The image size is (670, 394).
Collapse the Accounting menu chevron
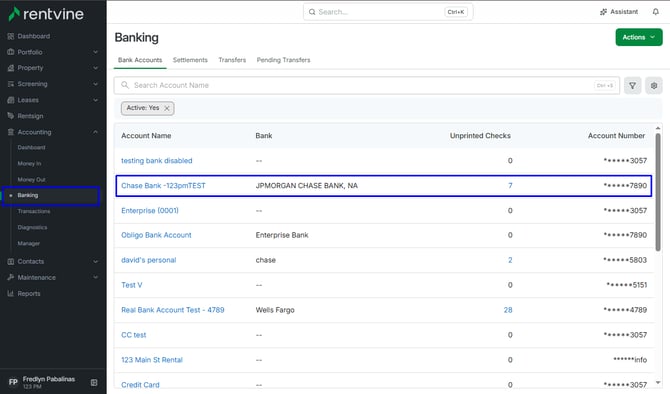point(95,132)
